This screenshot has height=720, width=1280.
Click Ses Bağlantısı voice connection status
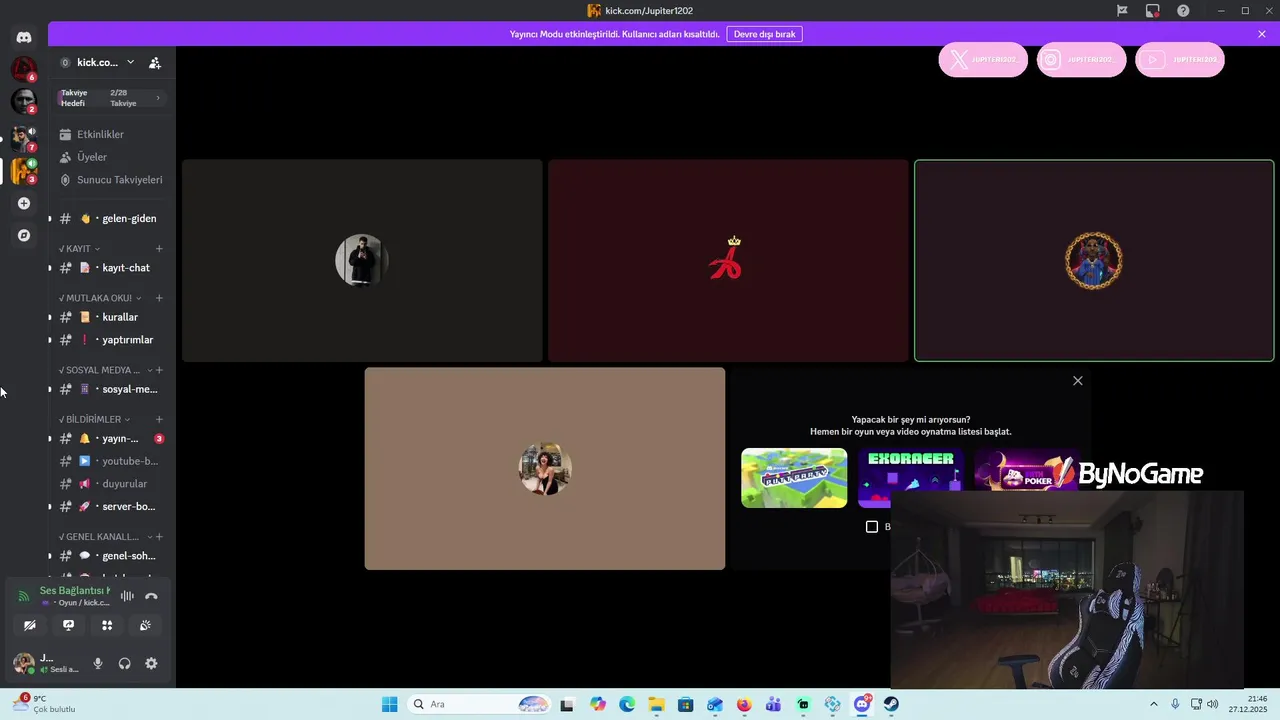coord(74,591)
